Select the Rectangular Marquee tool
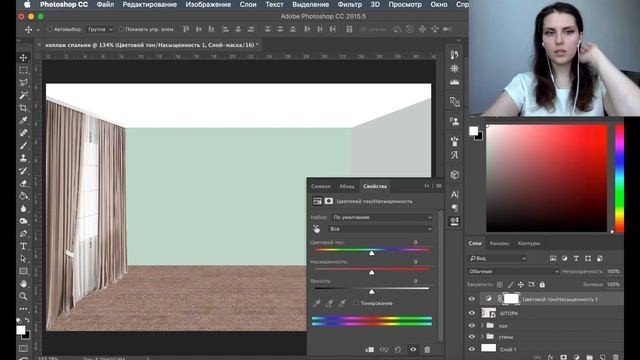The width and height of the screenshot is (640, 360). point(23,70)
